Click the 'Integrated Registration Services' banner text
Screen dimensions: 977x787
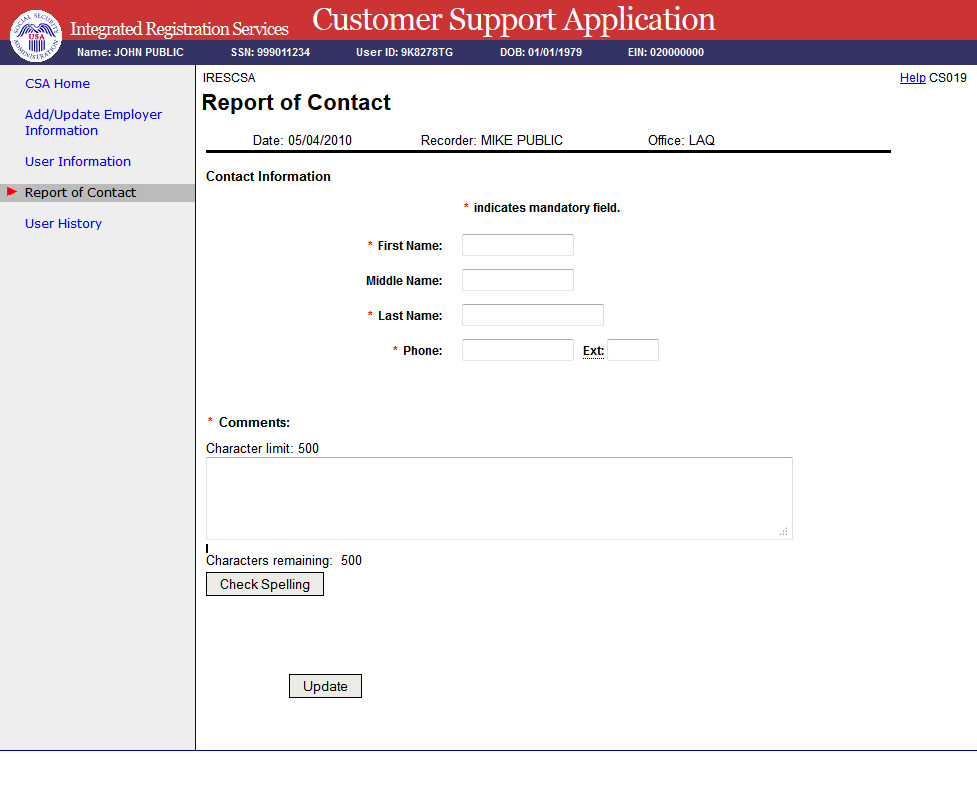[x=179, y=29]
